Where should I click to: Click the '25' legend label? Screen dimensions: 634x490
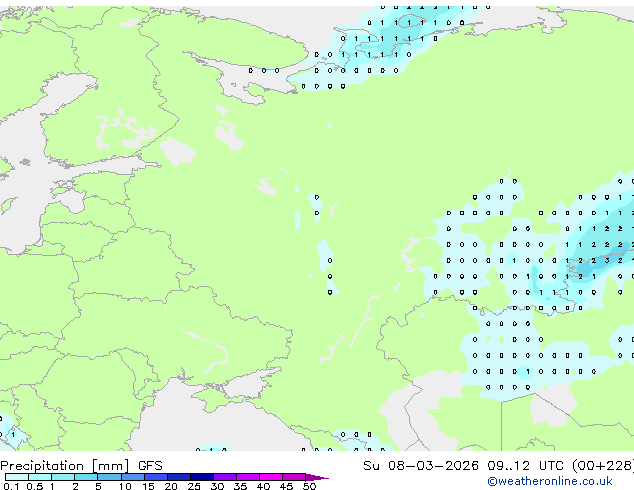[x=194, y=486]
